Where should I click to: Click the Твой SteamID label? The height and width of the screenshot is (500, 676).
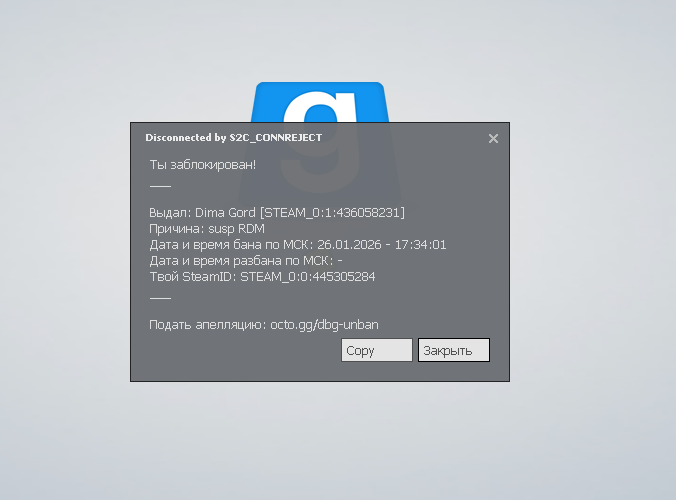[191, 277]
